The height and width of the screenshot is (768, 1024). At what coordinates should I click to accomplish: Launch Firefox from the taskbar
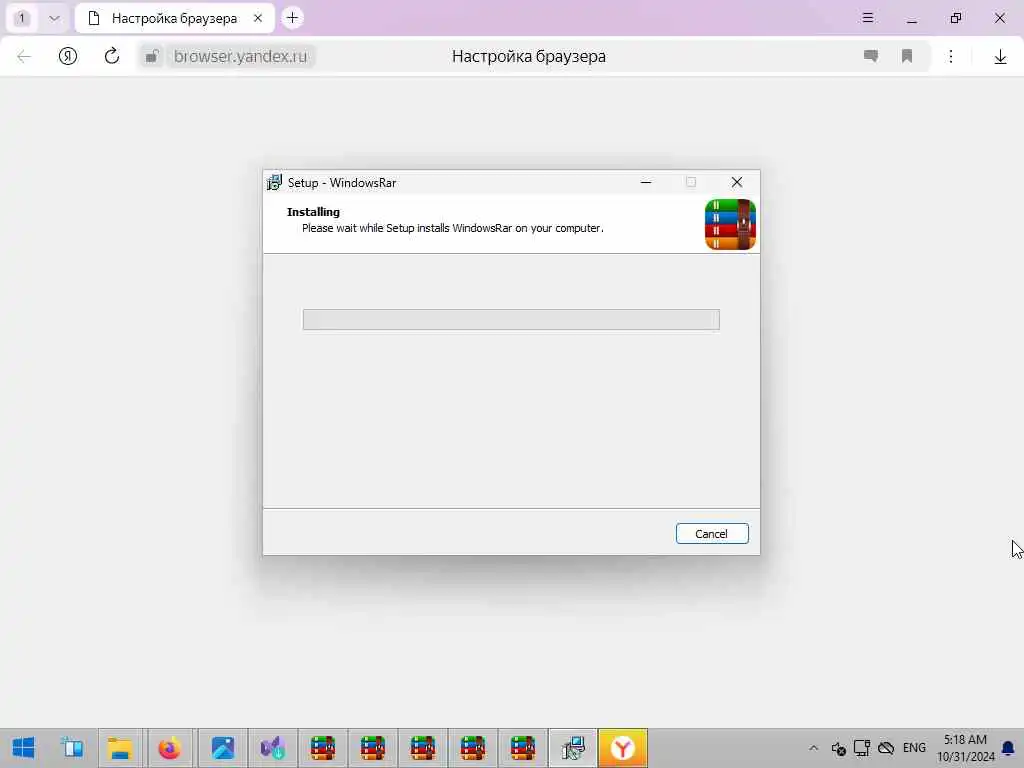[x=170, y=748]
